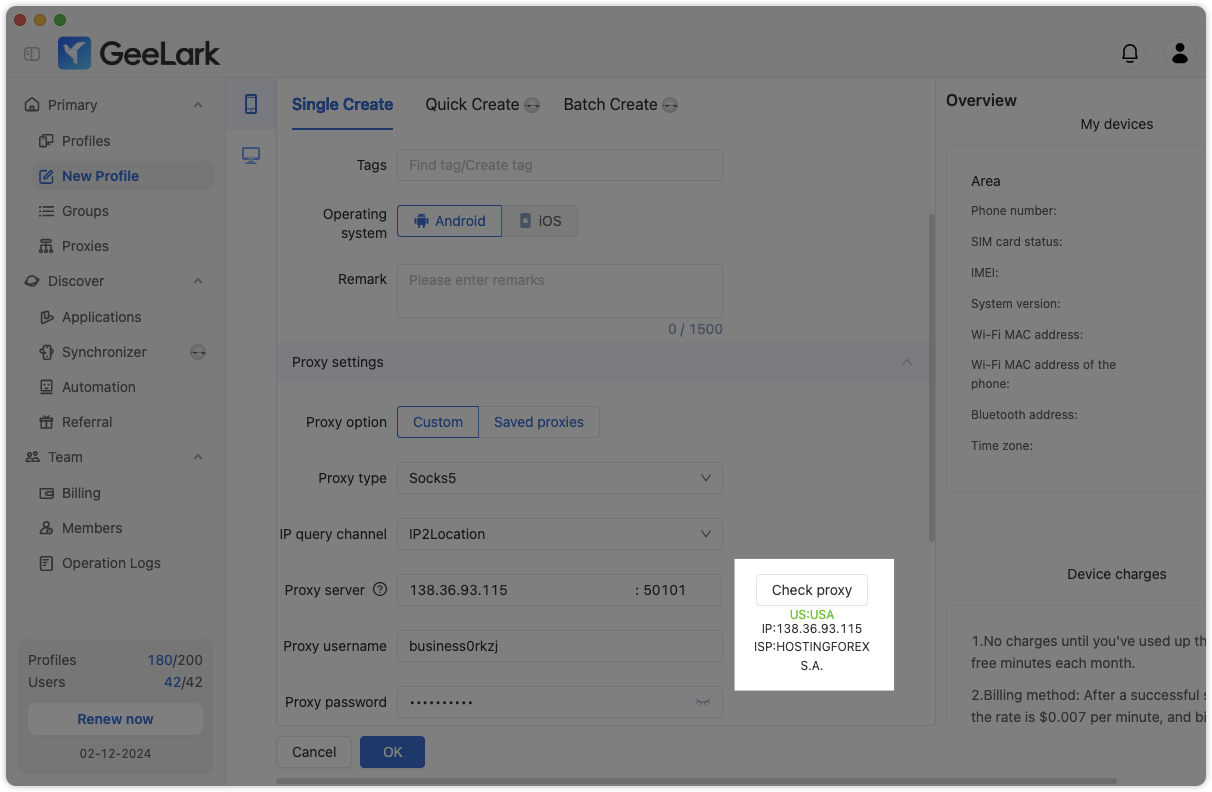This screenshot has width=1212, height=792.
Task: Click the New Profile pencil icon
Action: tap(46, 176)
